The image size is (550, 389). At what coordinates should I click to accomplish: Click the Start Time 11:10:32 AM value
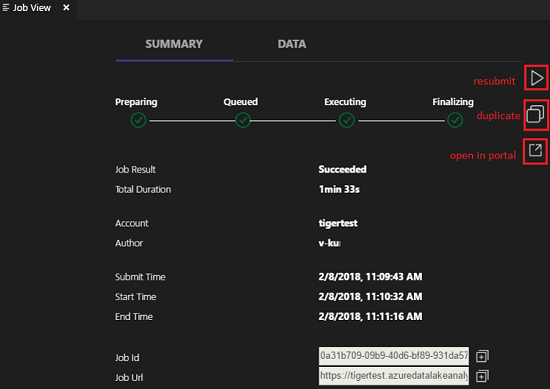point(370,297)
